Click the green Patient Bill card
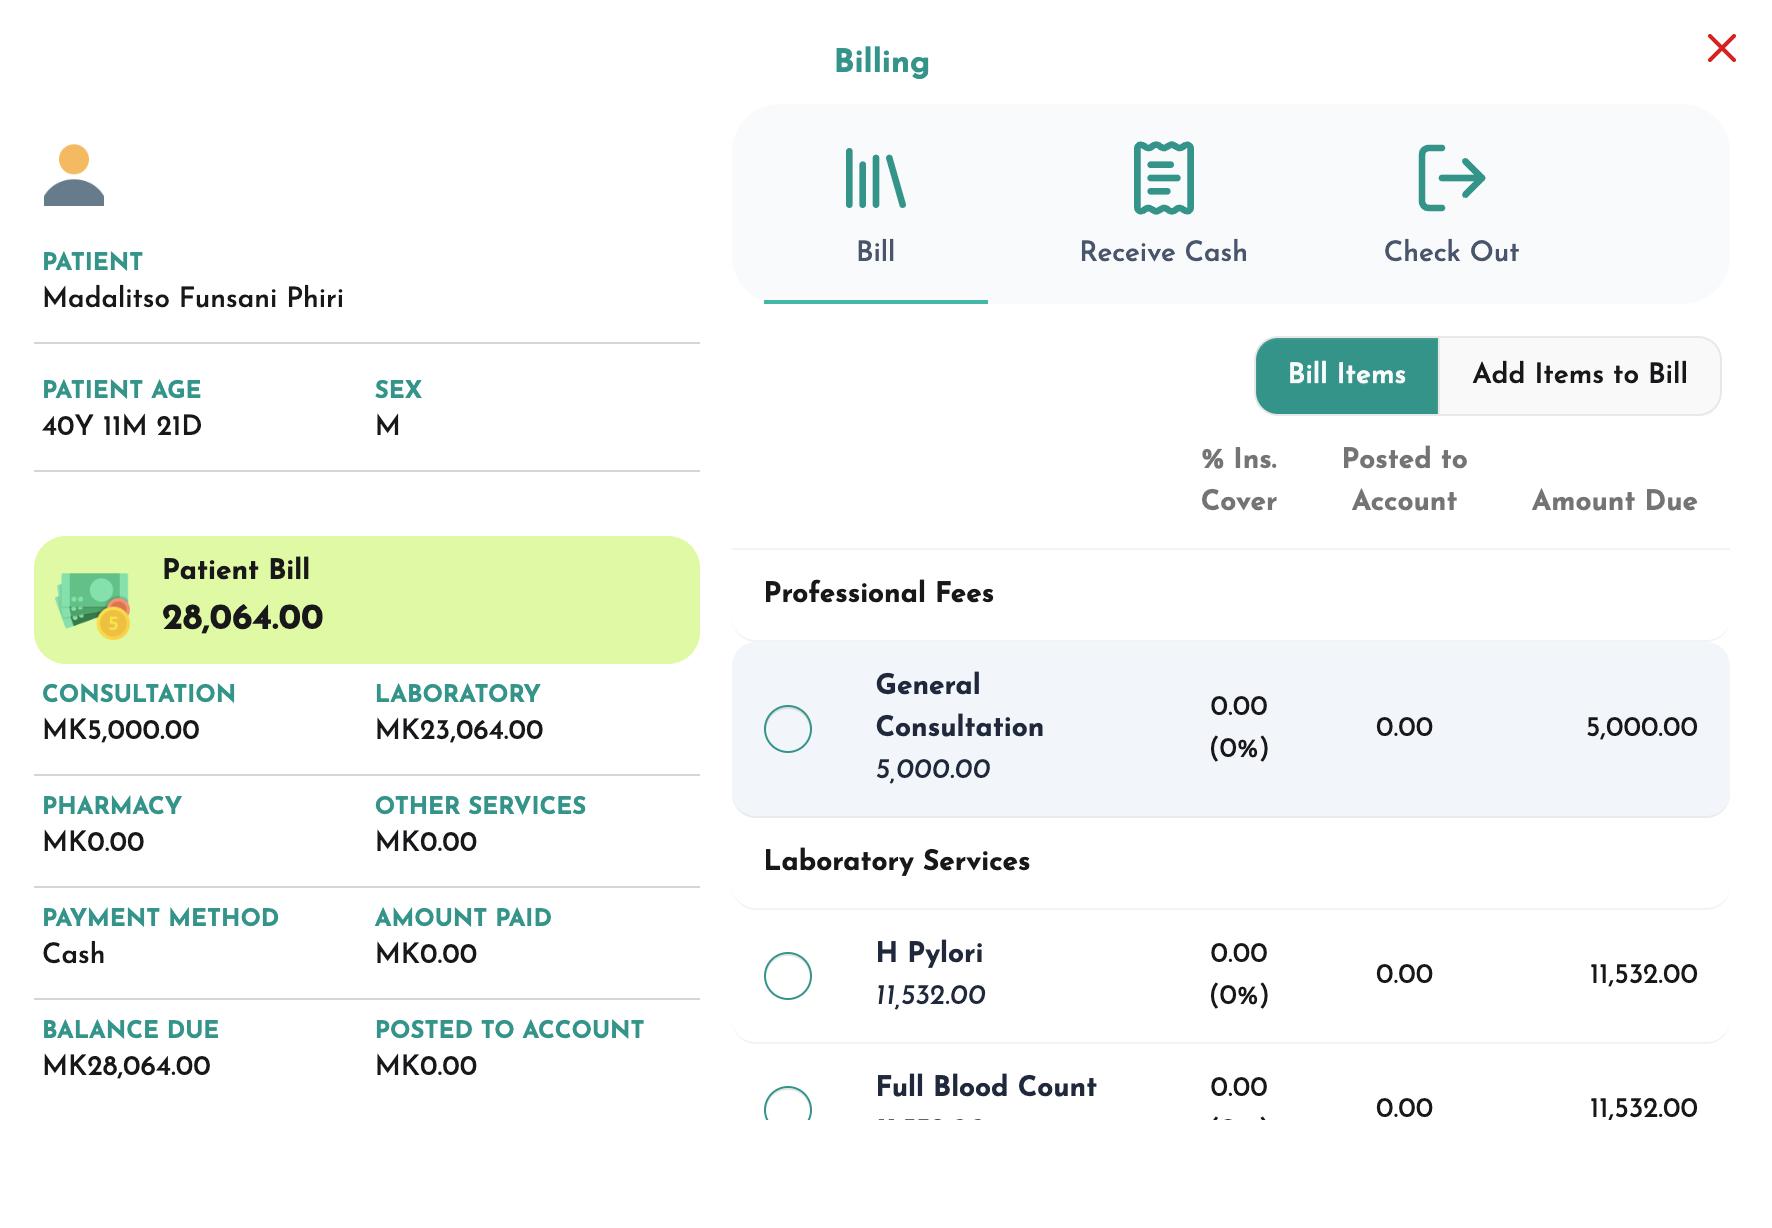The width and height of the screenshot is (1772, 1228). click(367, 600)
